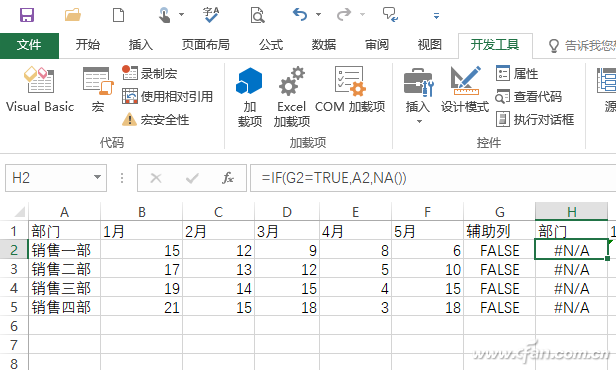The image size is (616, 370).
Task: Toggle Use Relative References (使用相对引用)
Action: [x=167, y=96]
